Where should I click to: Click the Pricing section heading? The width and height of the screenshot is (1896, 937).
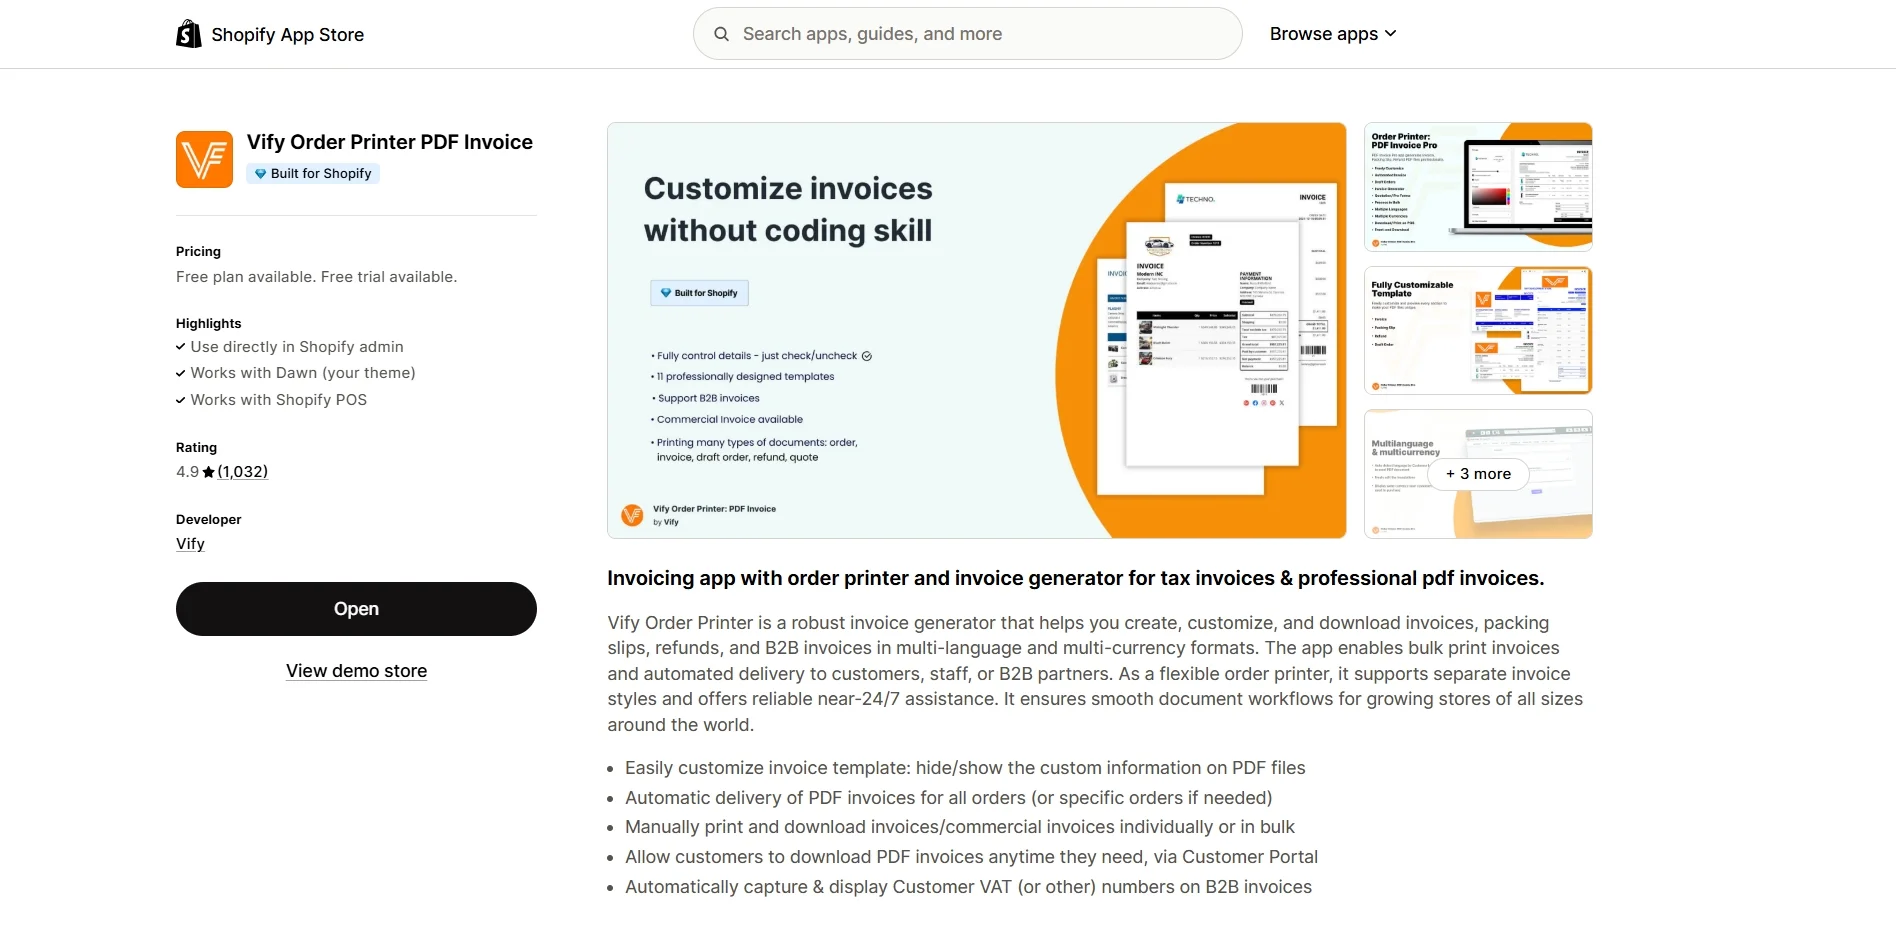pyautogui.click(x=197, y=251)
